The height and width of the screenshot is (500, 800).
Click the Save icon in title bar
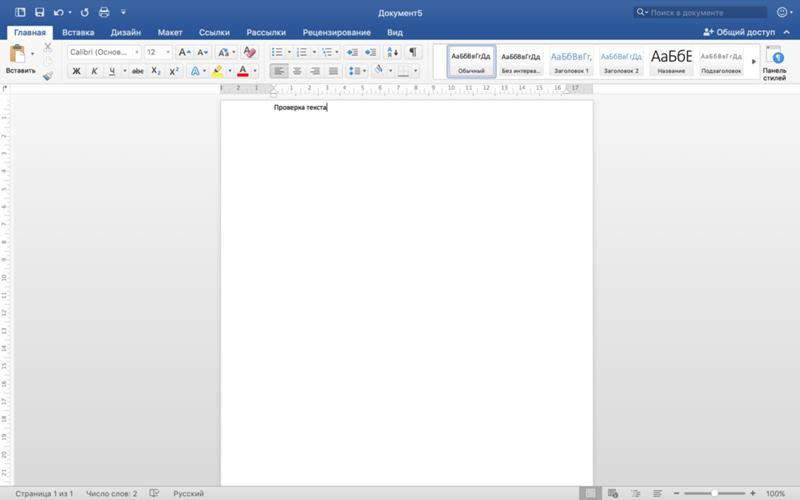(x=39, y=13)
